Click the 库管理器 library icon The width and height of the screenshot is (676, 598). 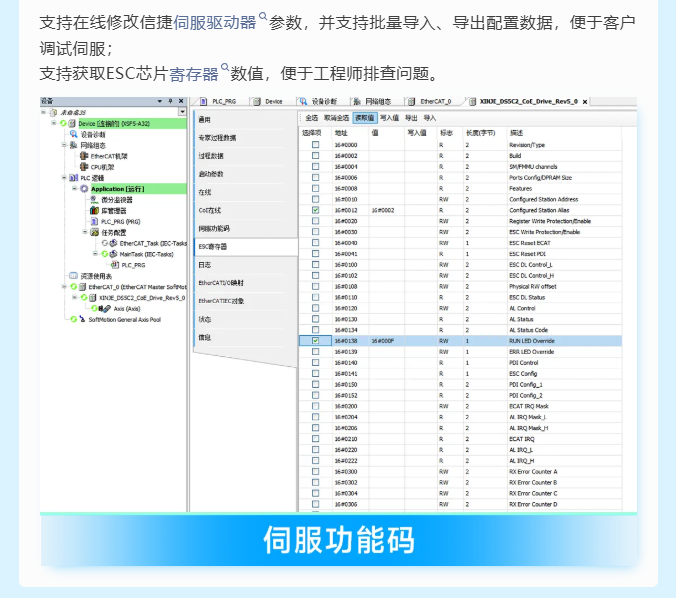click(x=95, y=211)
